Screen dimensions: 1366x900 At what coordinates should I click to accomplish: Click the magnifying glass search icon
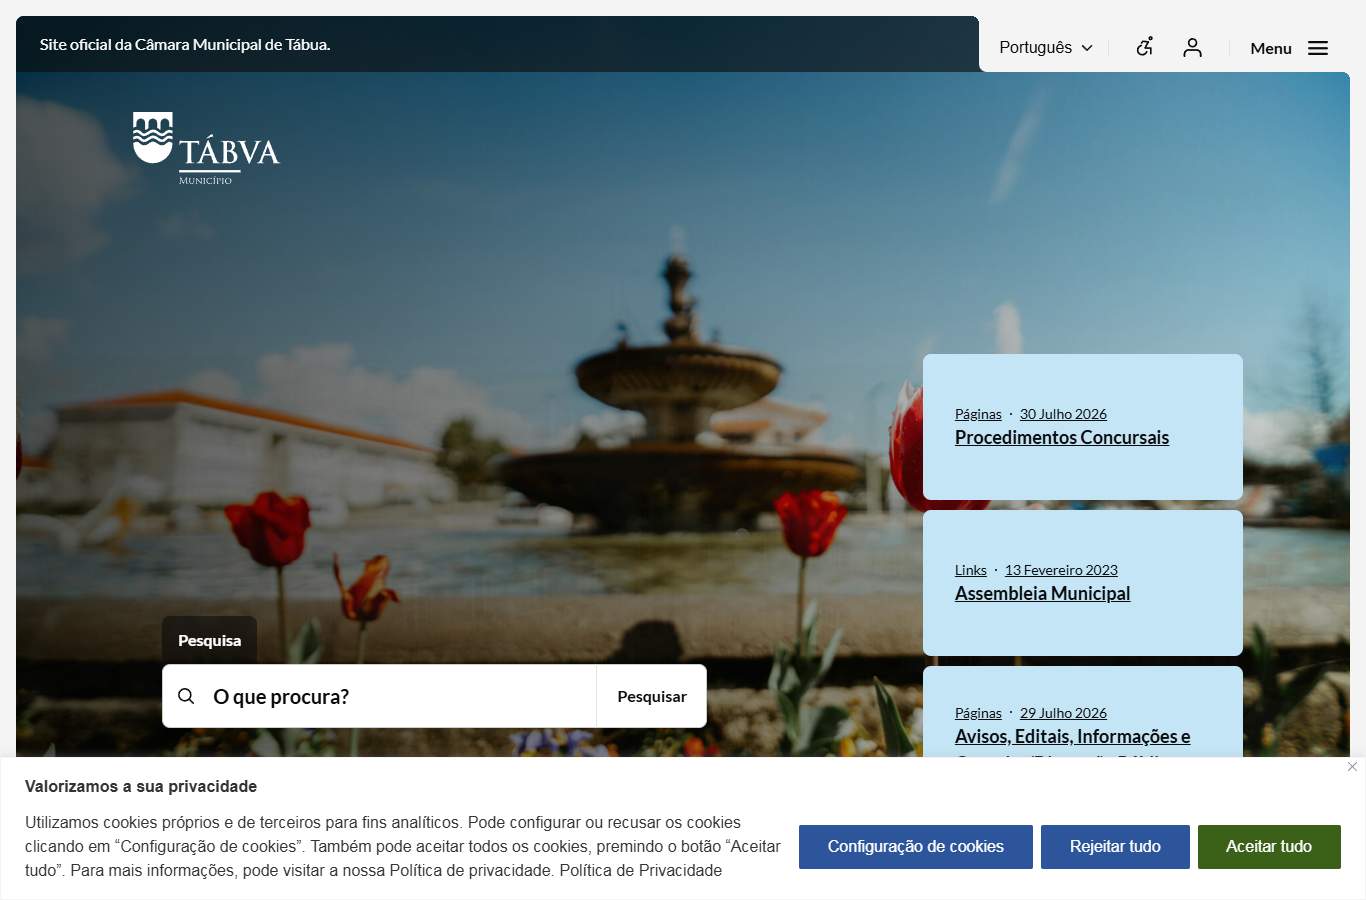click(186, 696)
